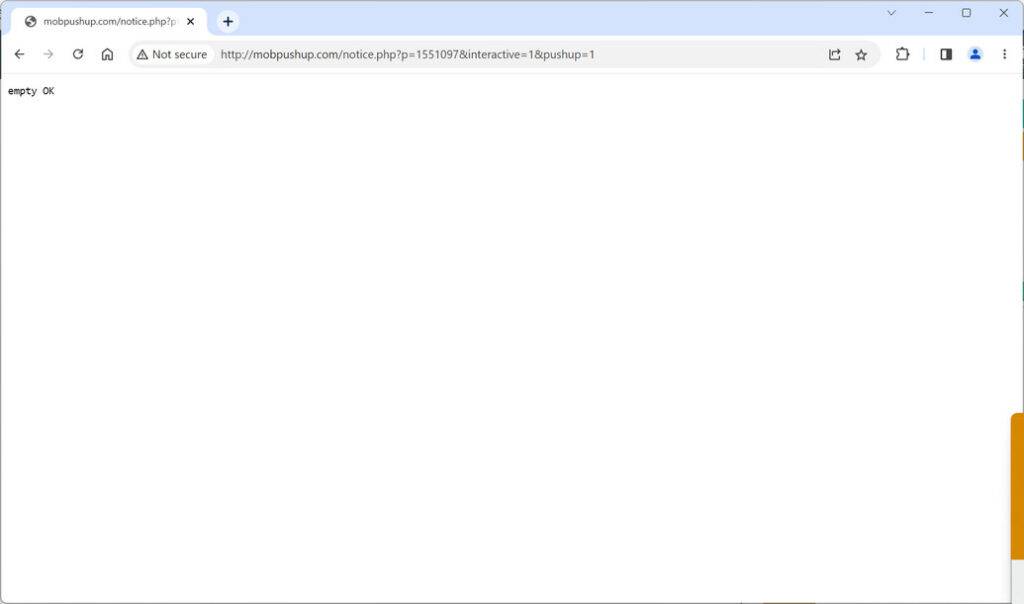The width and height of the screenshot is (1024, 604).
Task: Click inside the address bar URL
Action: (400, 54)
